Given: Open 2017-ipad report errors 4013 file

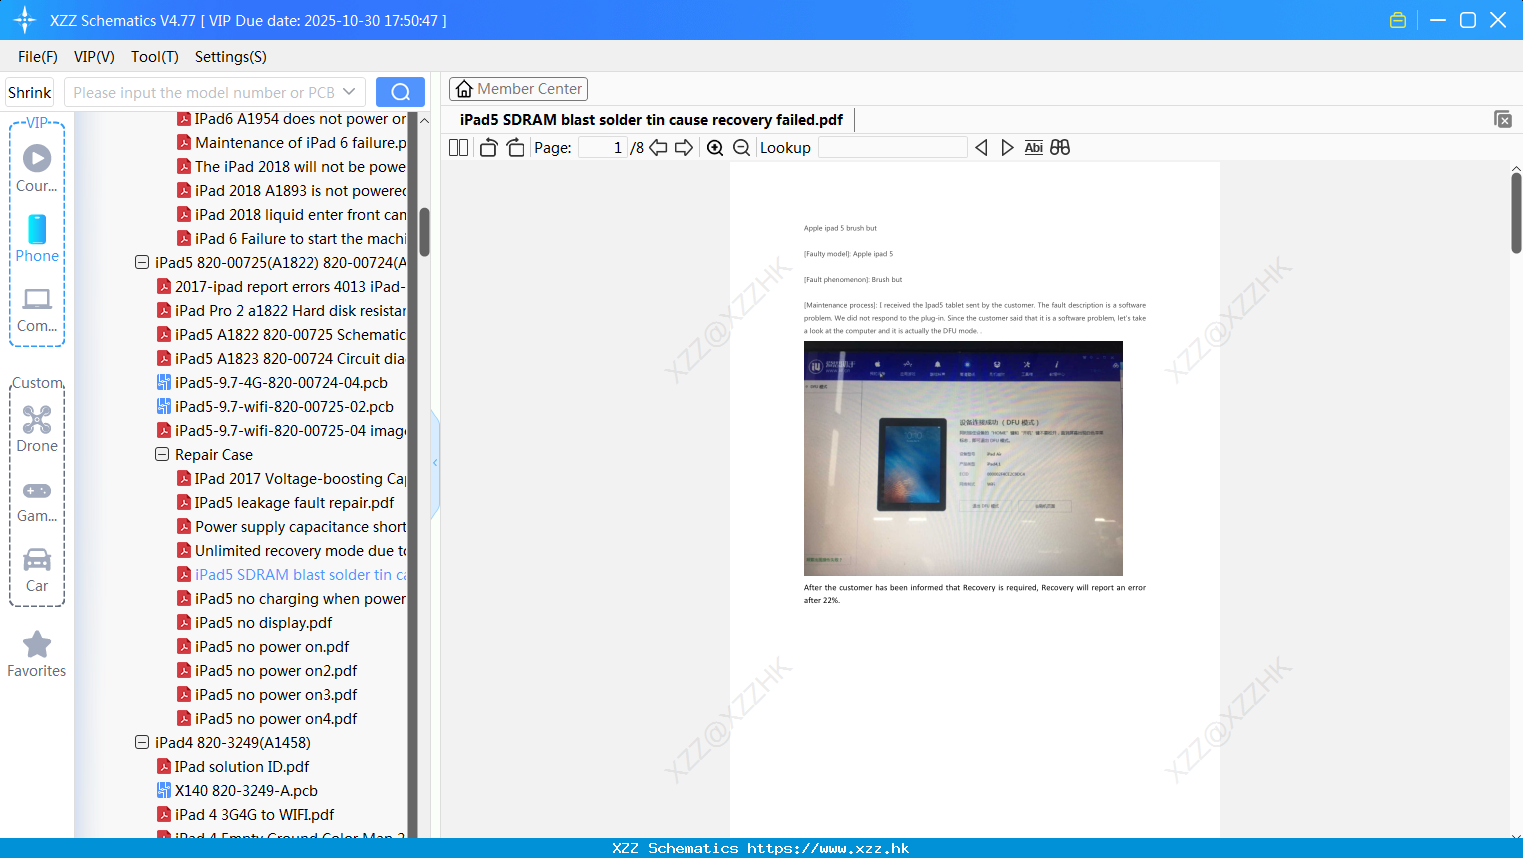Looking at the screenshot, I should pyautogui.click(x=290, y=287).
